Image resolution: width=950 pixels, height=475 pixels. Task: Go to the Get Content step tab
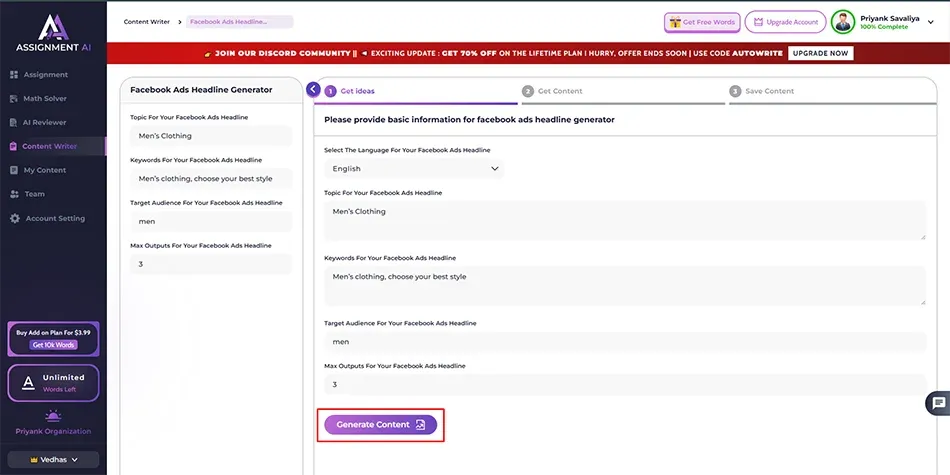[x=559, y=91]
